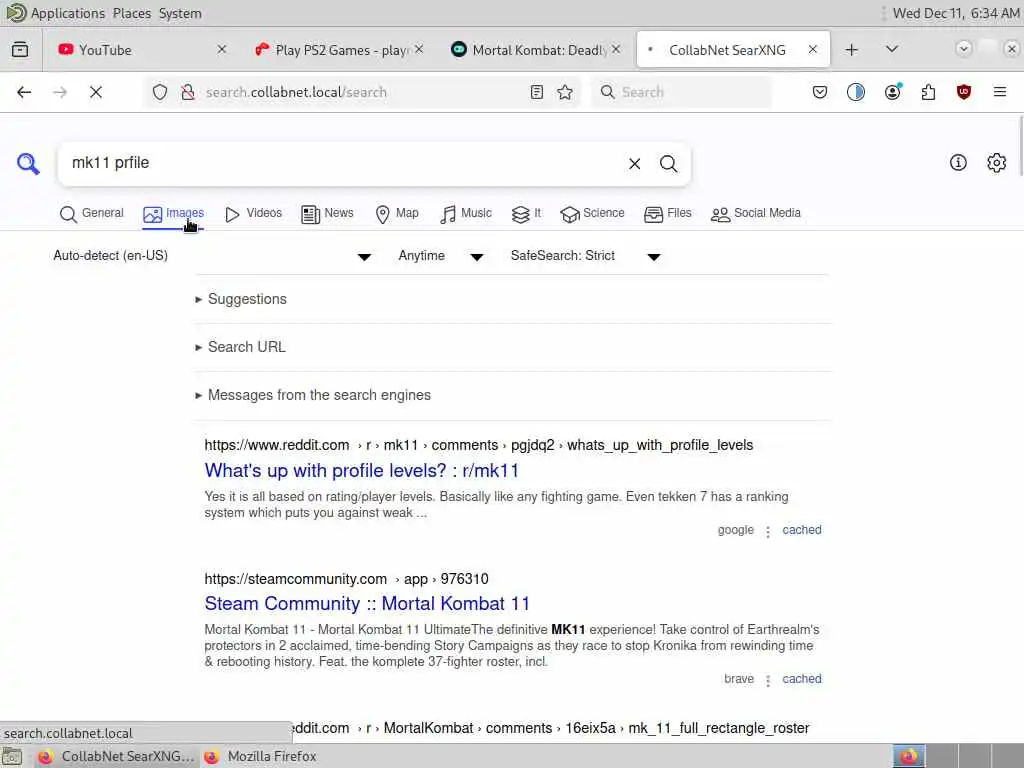The image size is (1024, 768).
Task: Select the Images search category
Action: [x=173, y=214]
